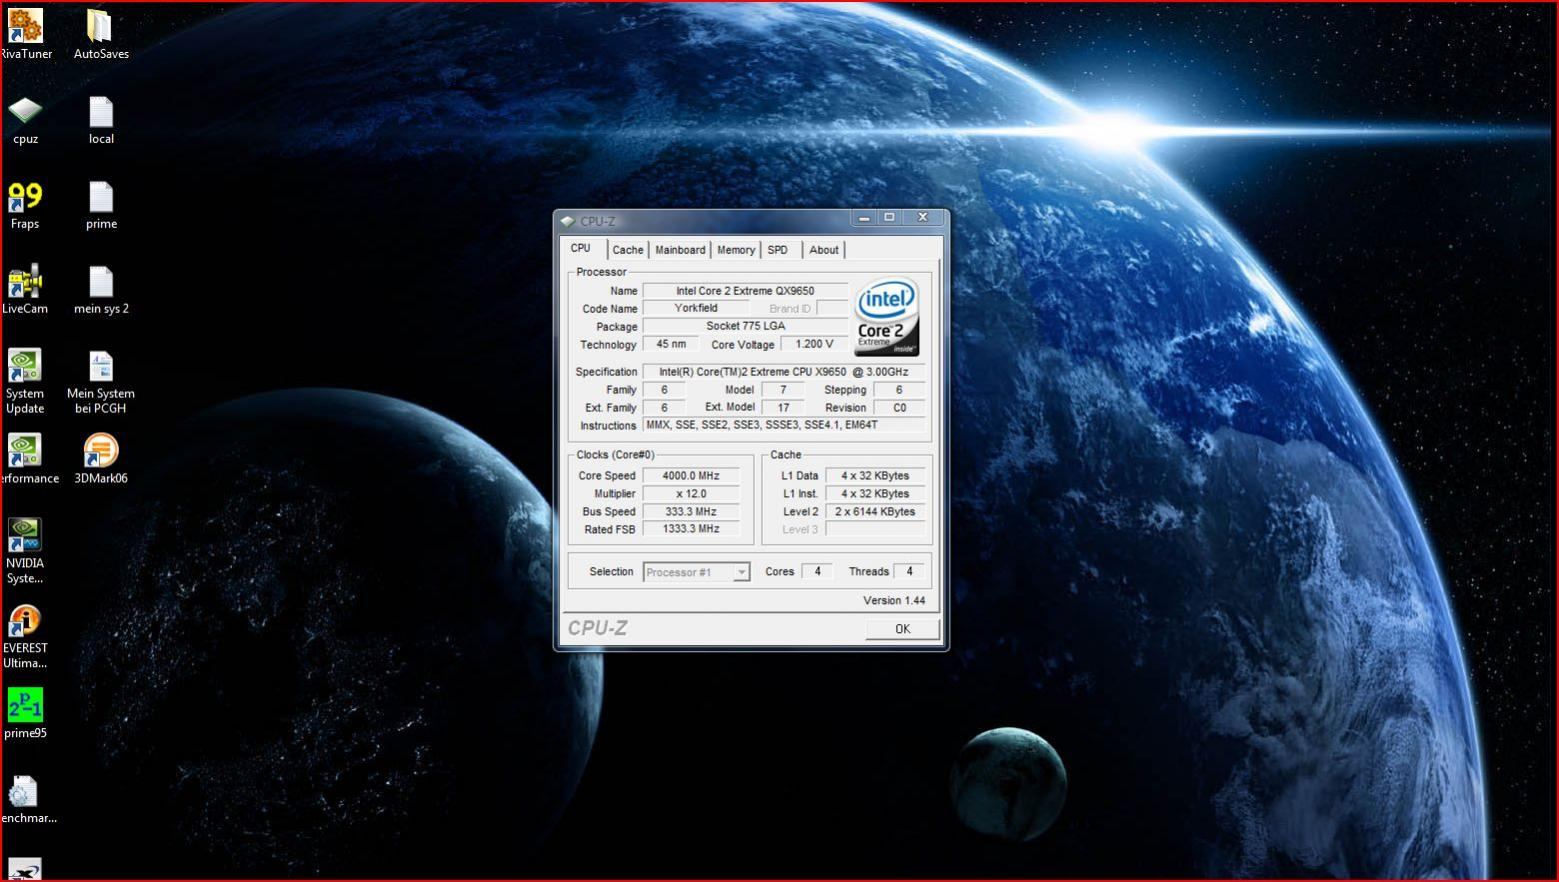Click the Level 2 2 x 6144 KBytes value
1559x882 pixels.
875,511
